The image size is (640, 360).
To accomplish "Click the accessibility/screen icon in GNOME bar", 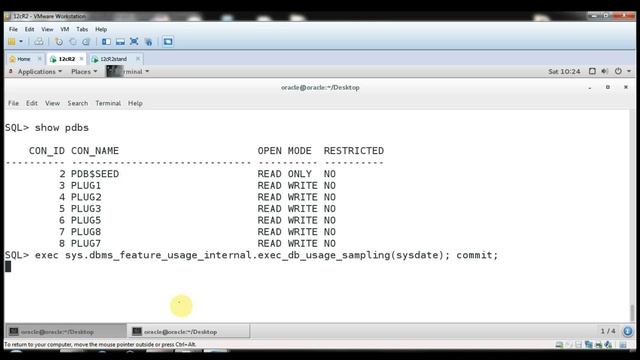I will click(592, 71).
